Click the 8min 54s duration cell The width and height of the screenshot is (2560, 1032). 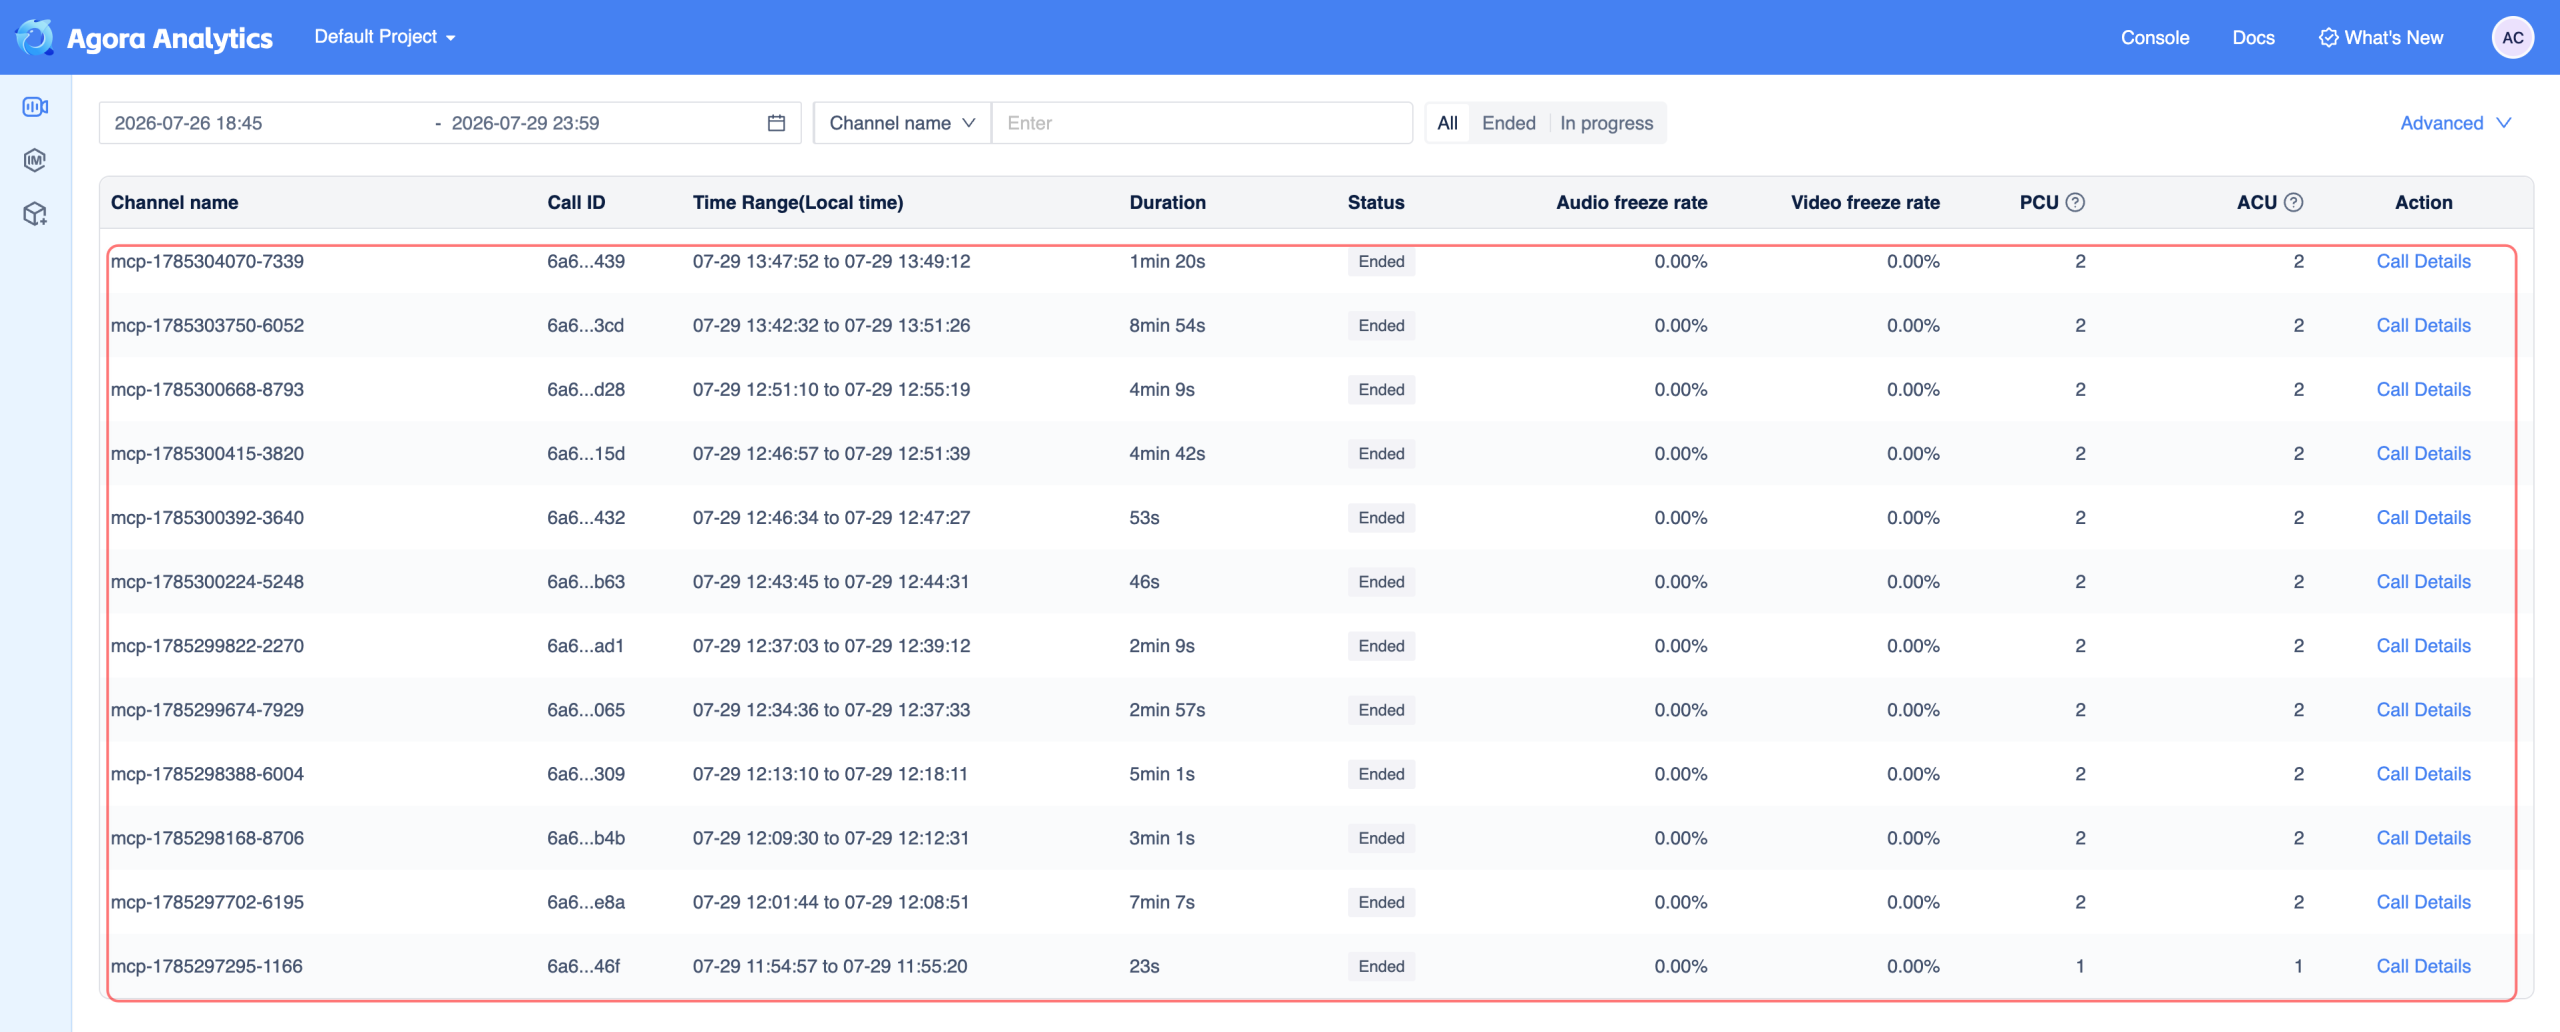[1167, 325]
